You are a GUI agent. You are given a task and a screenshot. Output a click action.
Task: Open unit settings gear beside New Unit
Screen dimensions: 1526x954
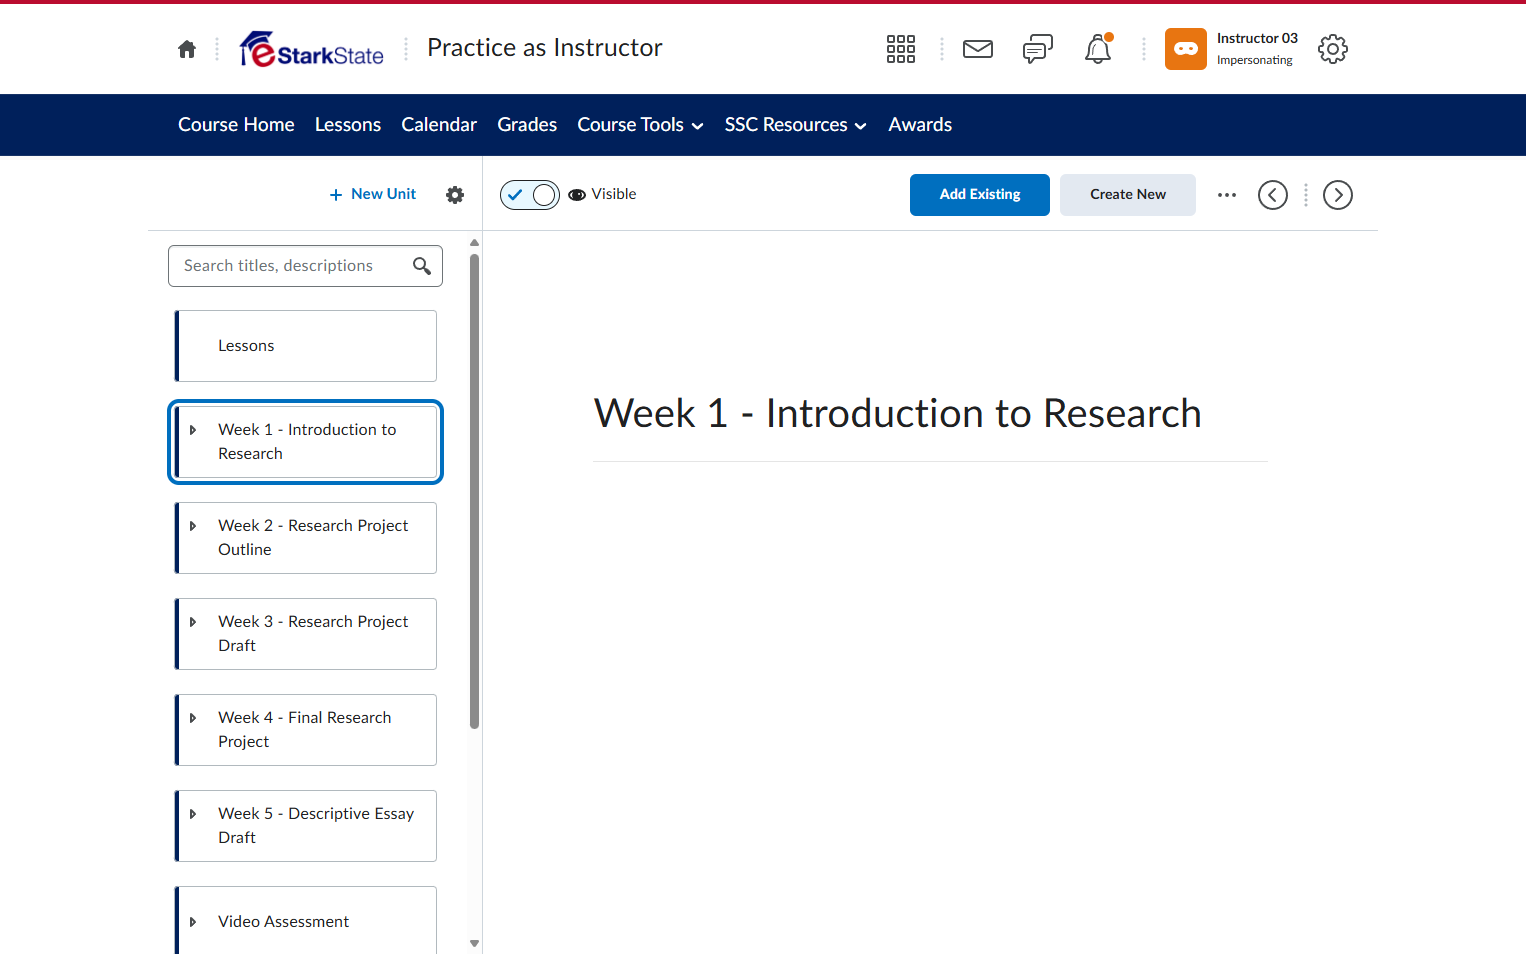tap(455, 195)
